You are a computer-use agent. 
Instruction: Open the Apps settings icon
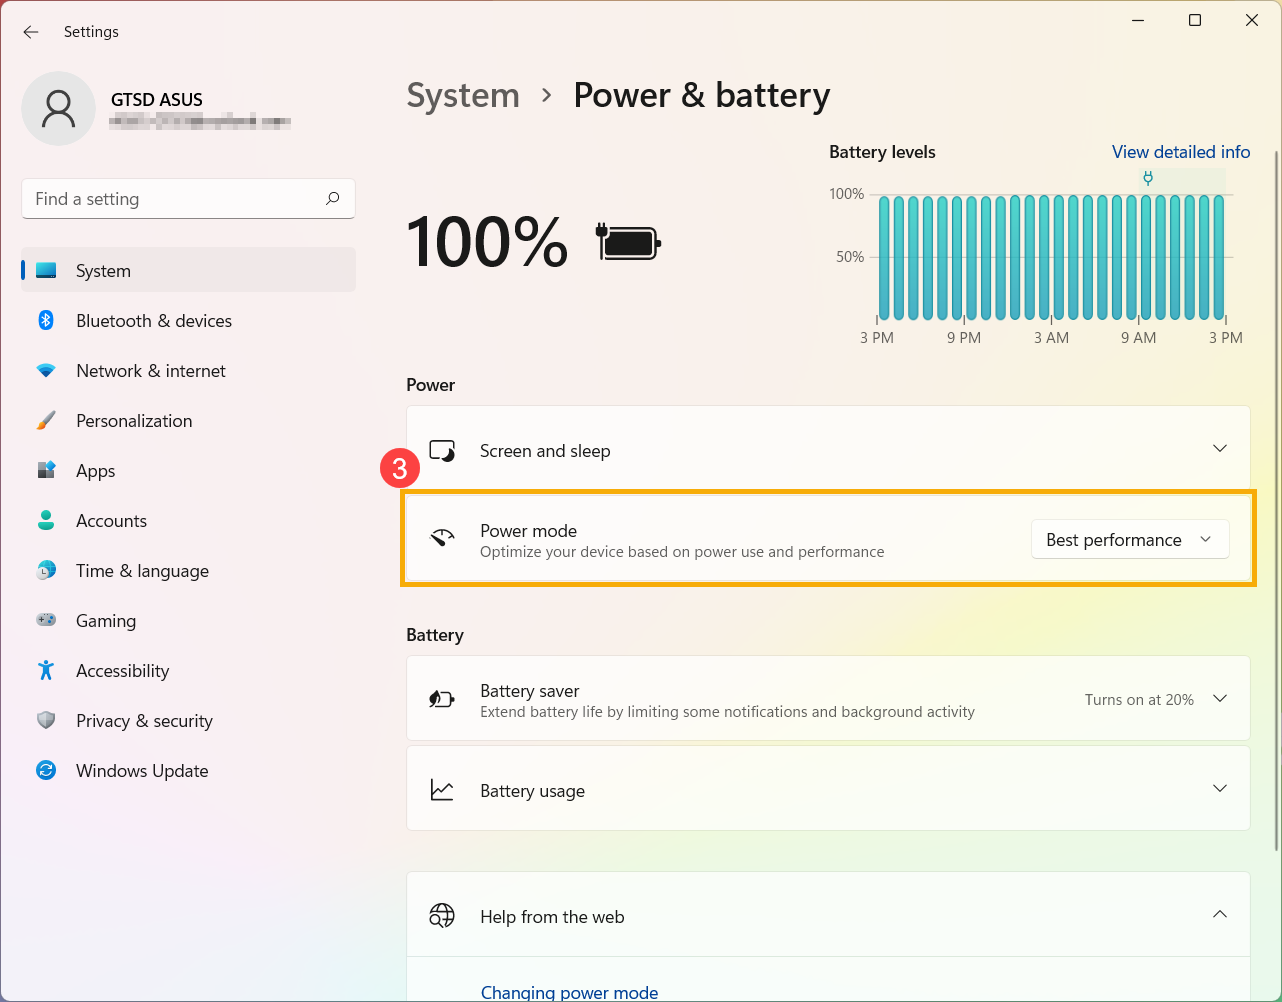coord(46,470)
